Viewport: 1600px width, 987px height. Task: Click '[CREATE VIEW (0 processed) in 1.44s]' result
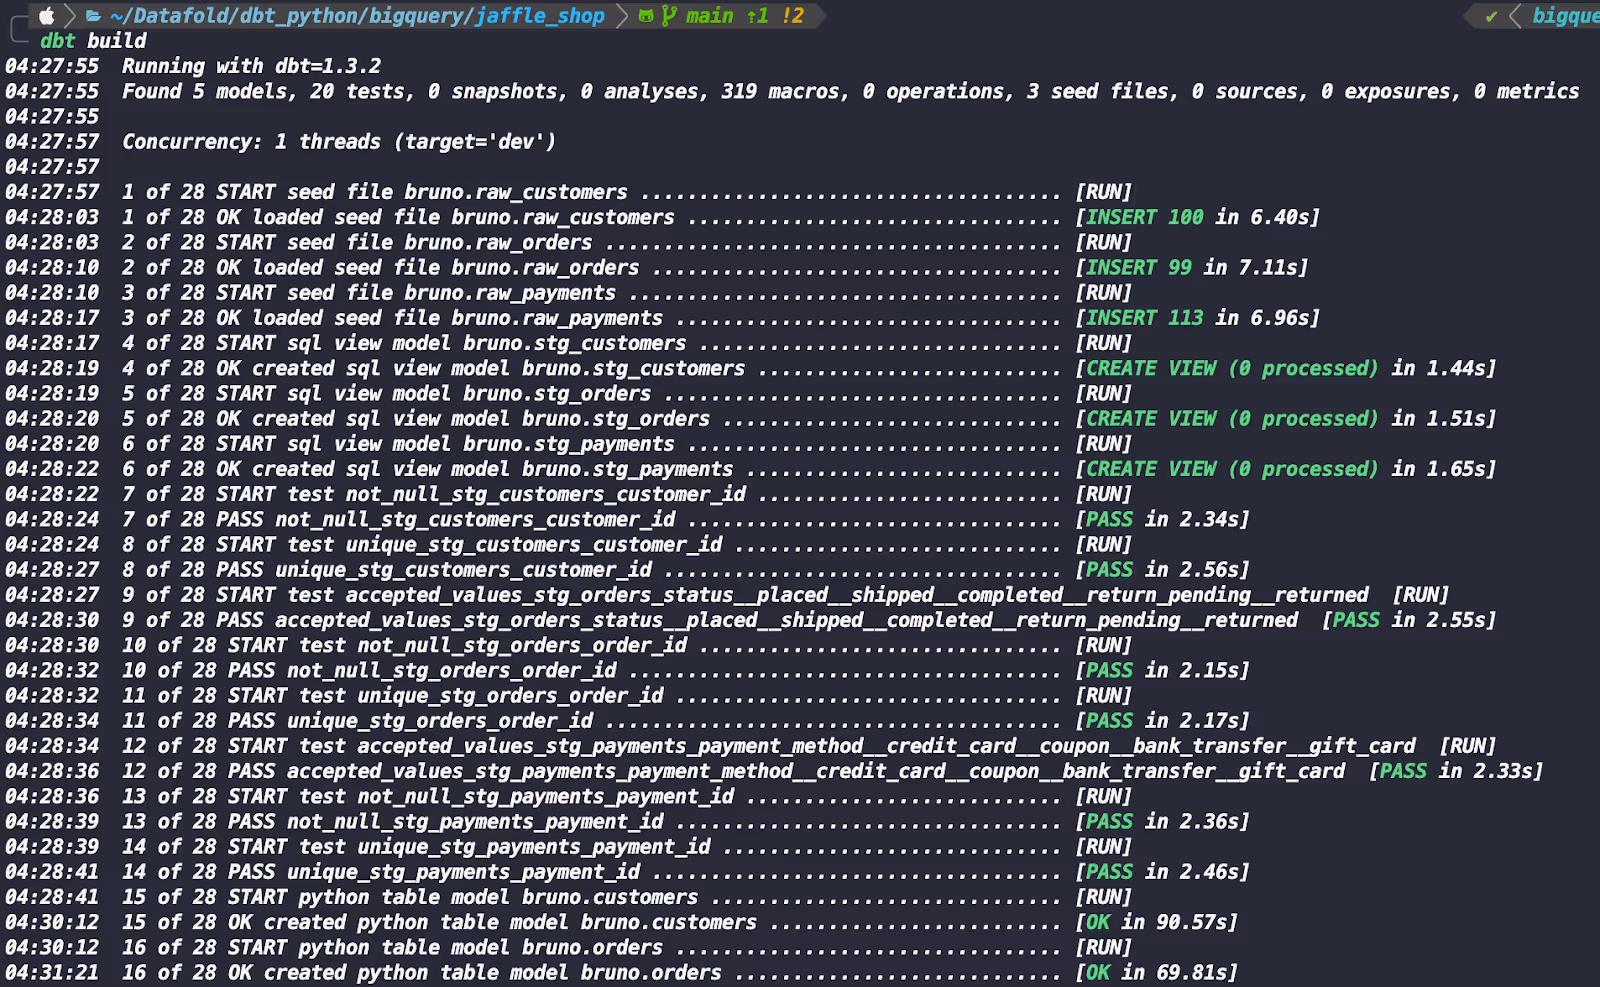1286,368
